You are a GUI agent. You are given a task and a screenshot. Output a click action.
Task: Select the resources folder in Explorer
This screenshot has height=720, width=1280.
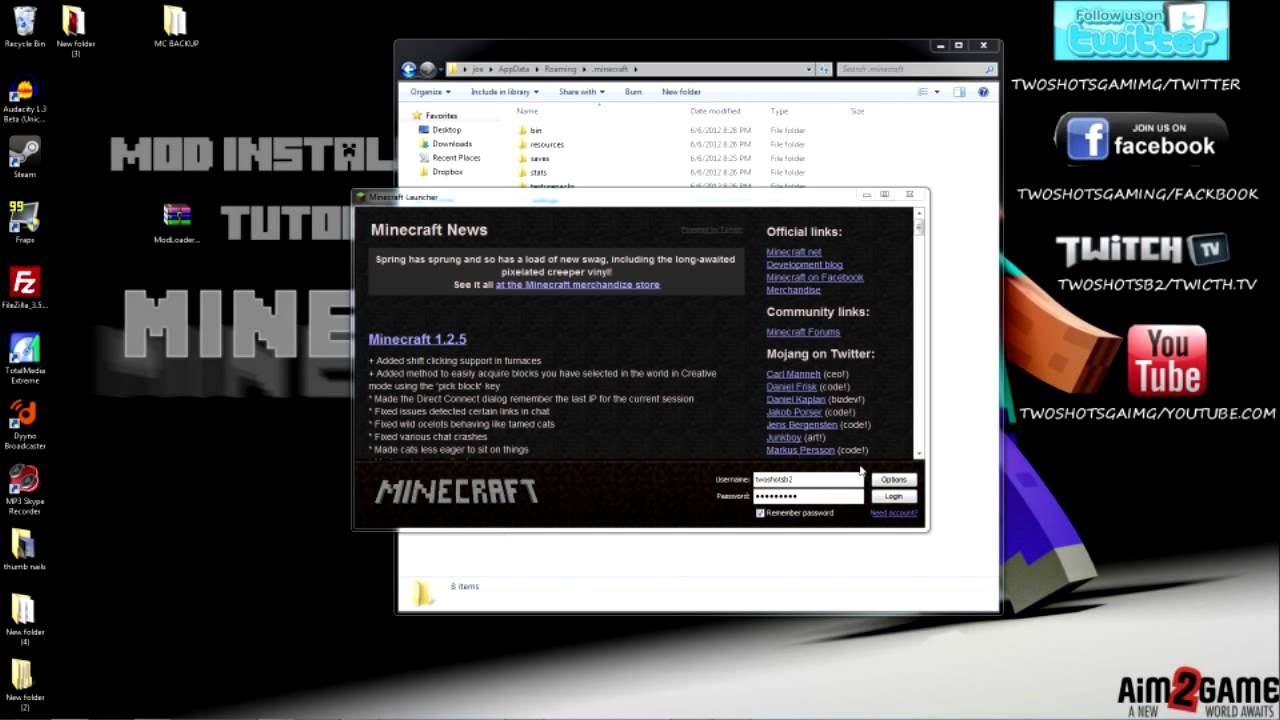click(541, 145)
